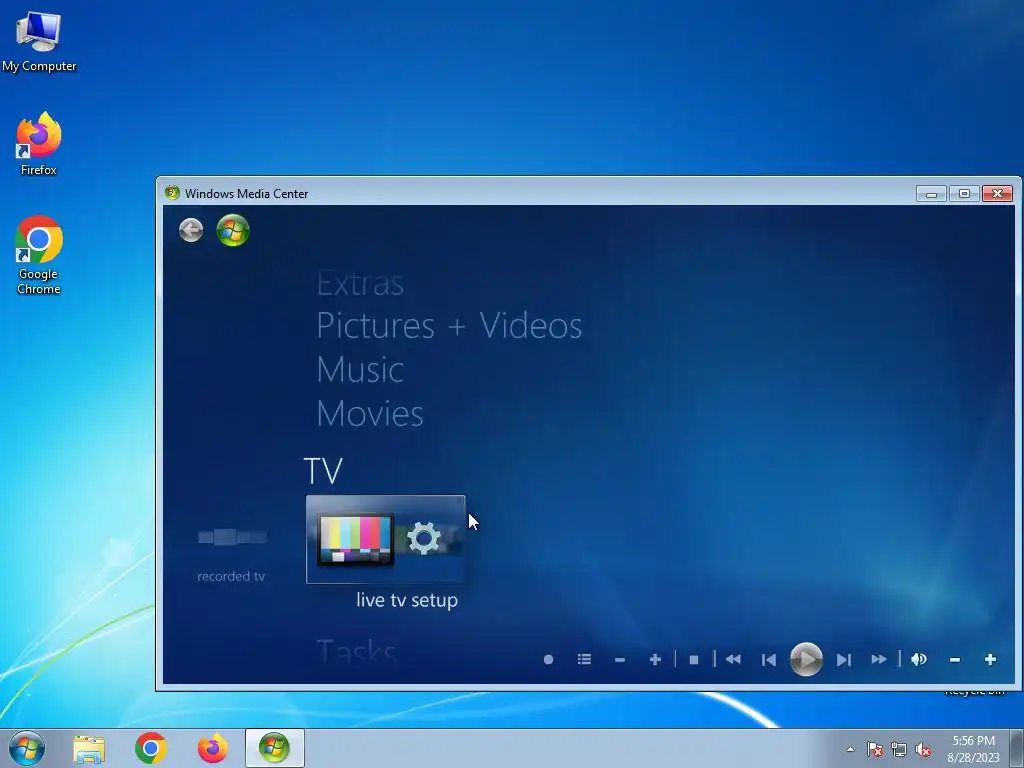Click the Rewind button
The width and height of the screenshot is (1024, 768).
tap(733, 660)
